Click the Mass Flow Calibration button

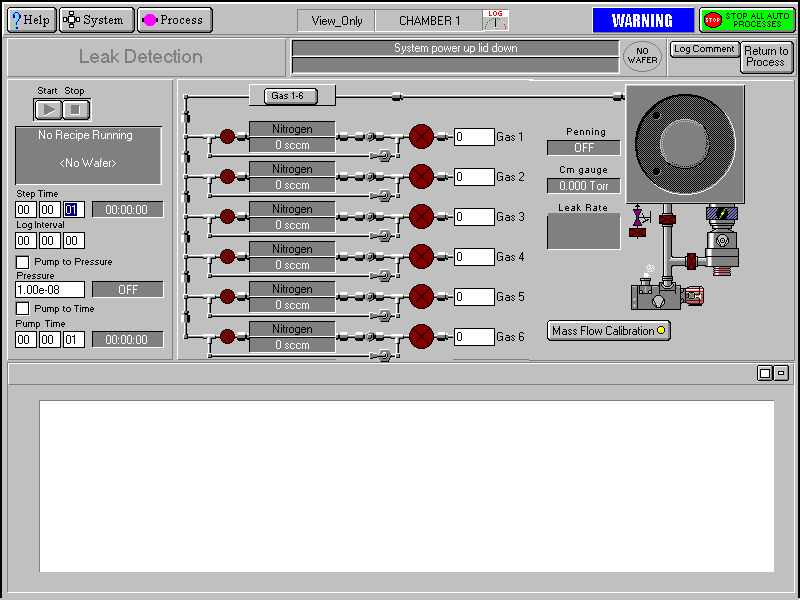point(609,331)
